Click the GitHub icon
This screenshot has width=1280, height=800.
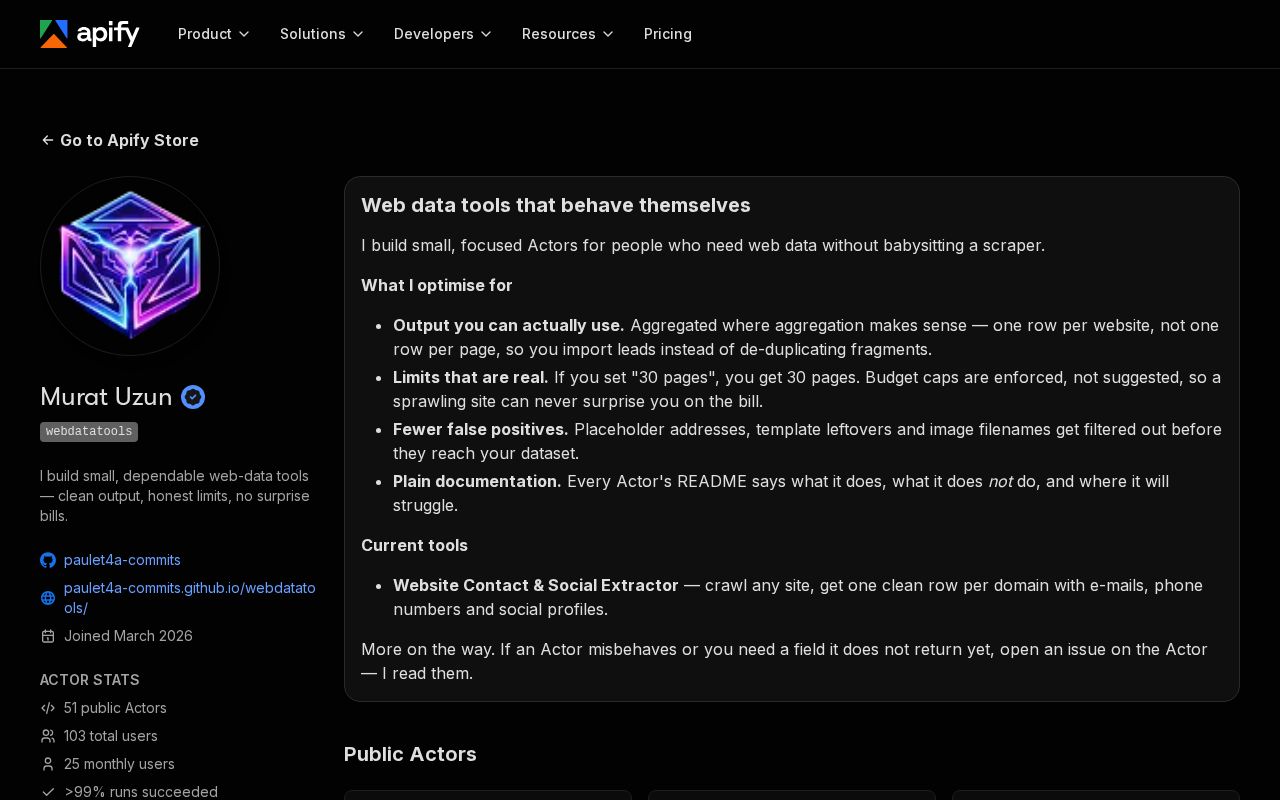(x=48, y=560)
